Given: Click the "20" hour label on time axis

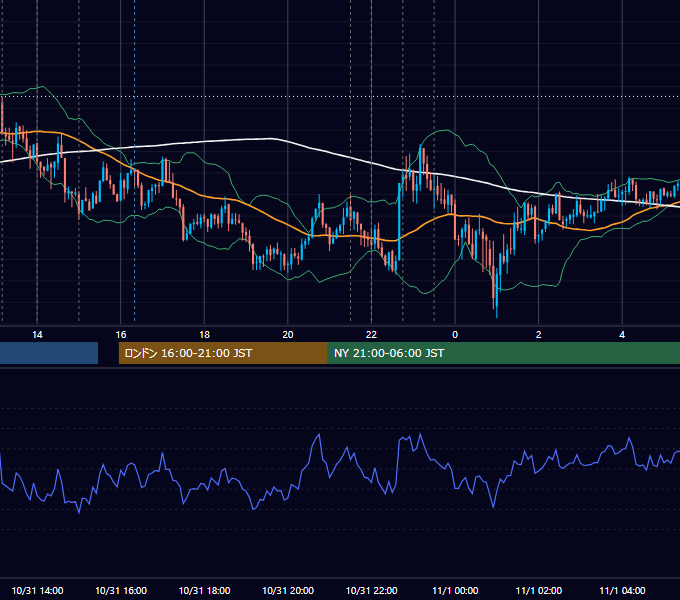Looking at the screenshot, I should point(288,335).
